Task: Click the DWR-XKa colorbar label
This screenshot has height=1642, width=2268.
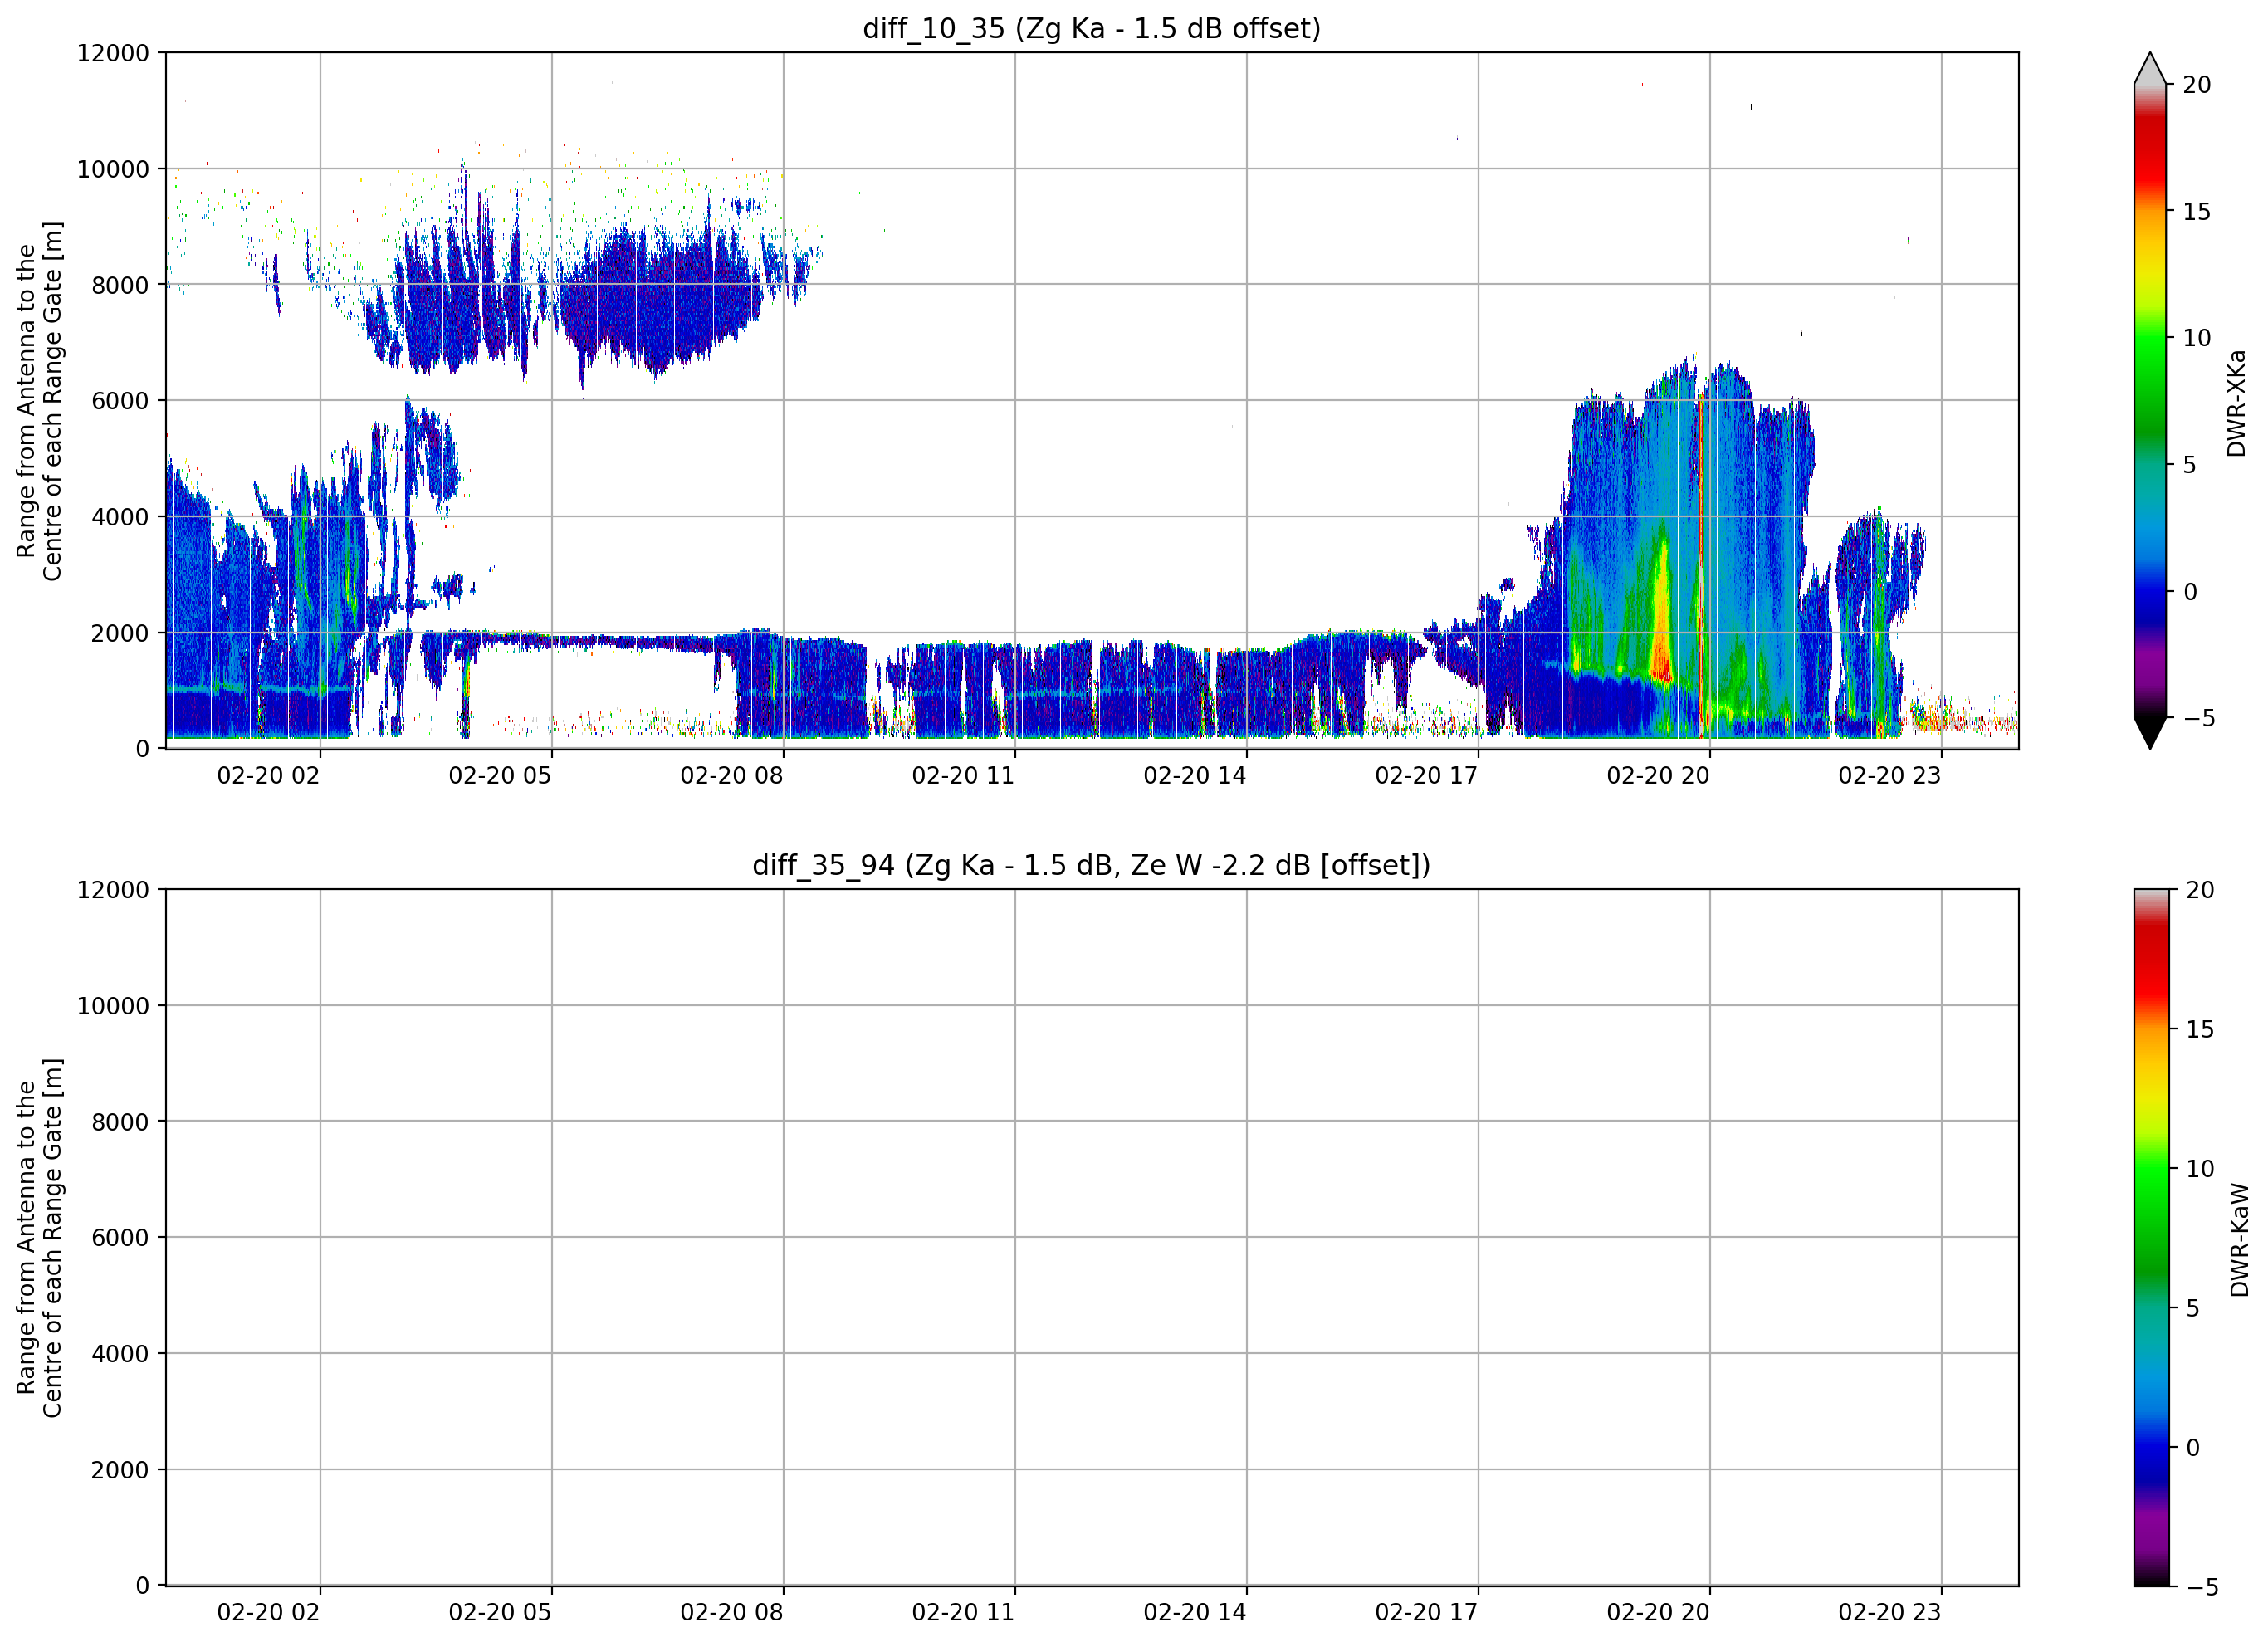Action: [2236, 403]
